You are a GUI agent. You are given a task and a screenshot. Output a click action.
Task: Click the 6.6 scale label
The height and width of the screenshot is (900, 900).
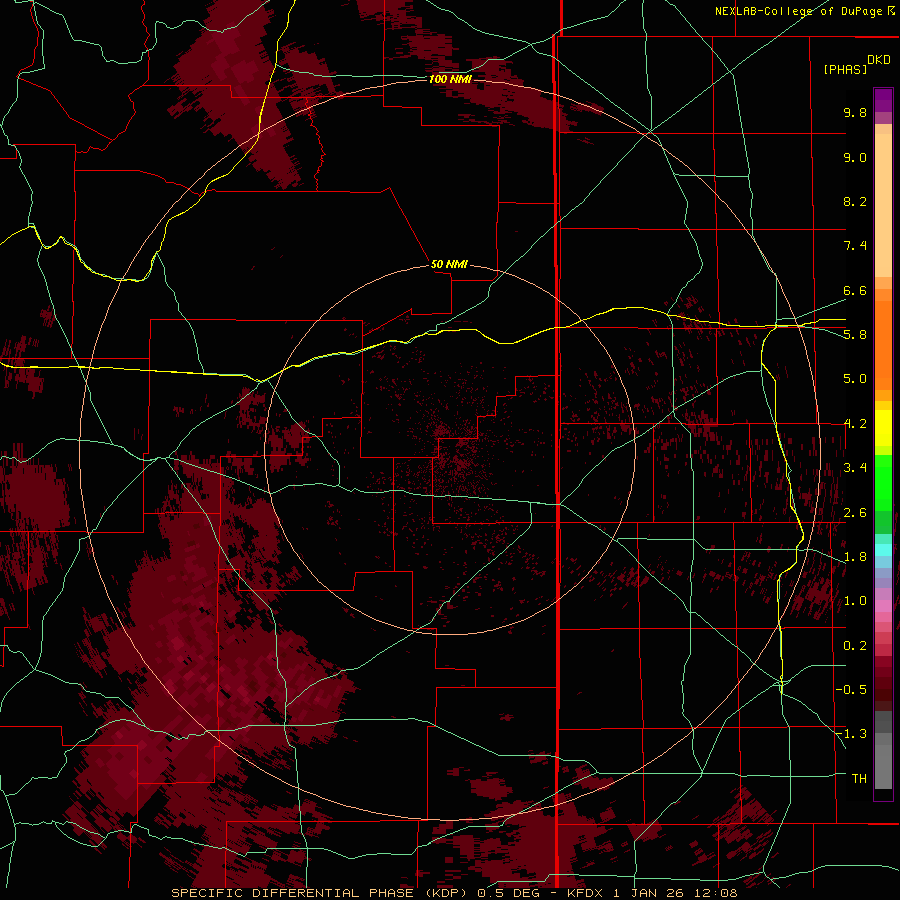pos(855,290)
